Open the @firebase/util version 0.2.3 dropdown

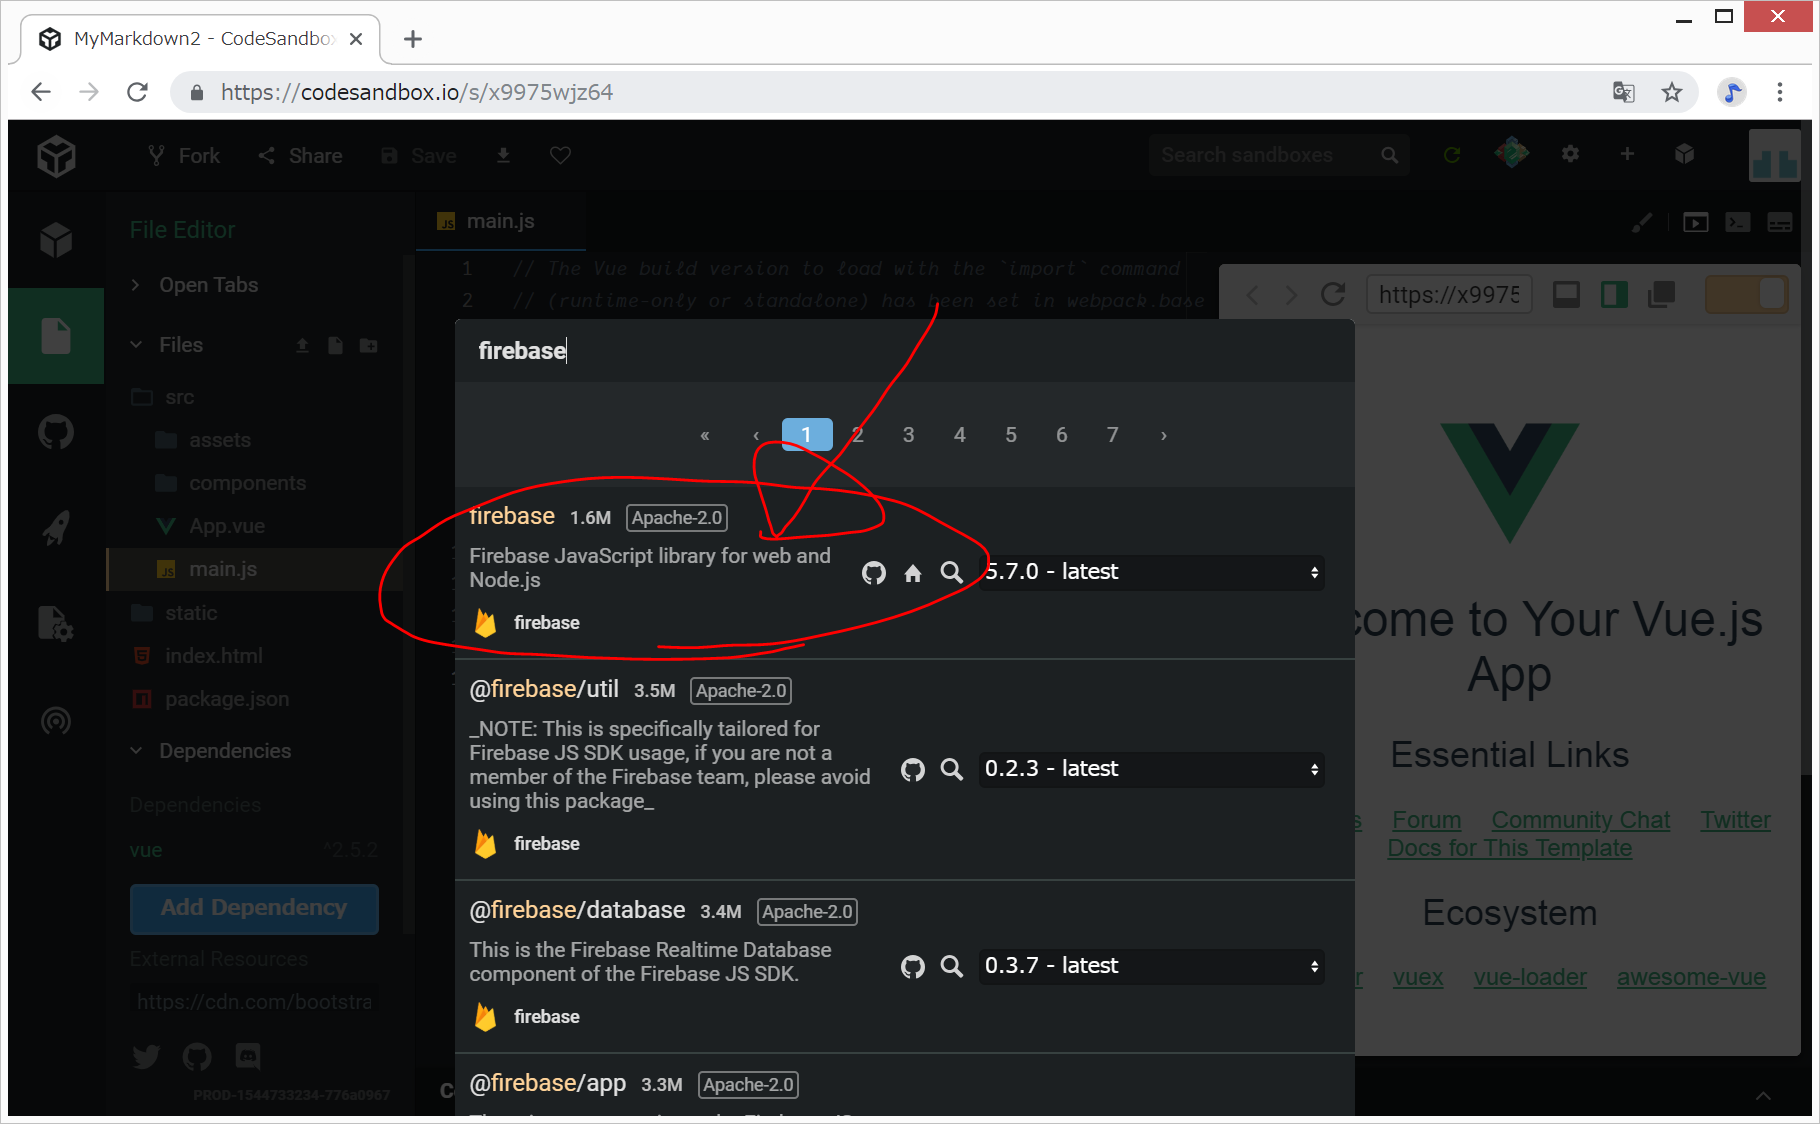tap(1151, 769)
